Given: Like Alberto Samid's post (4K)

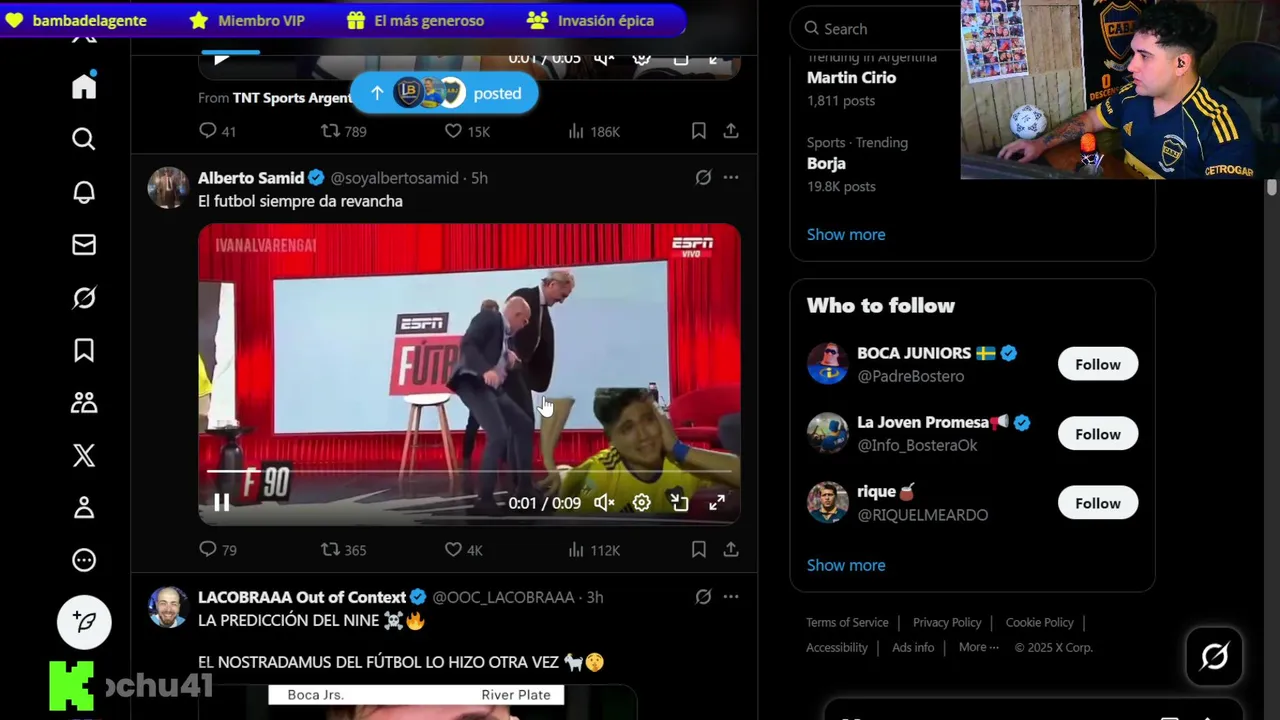Looking at the screenshot, I should pos(463,549).
